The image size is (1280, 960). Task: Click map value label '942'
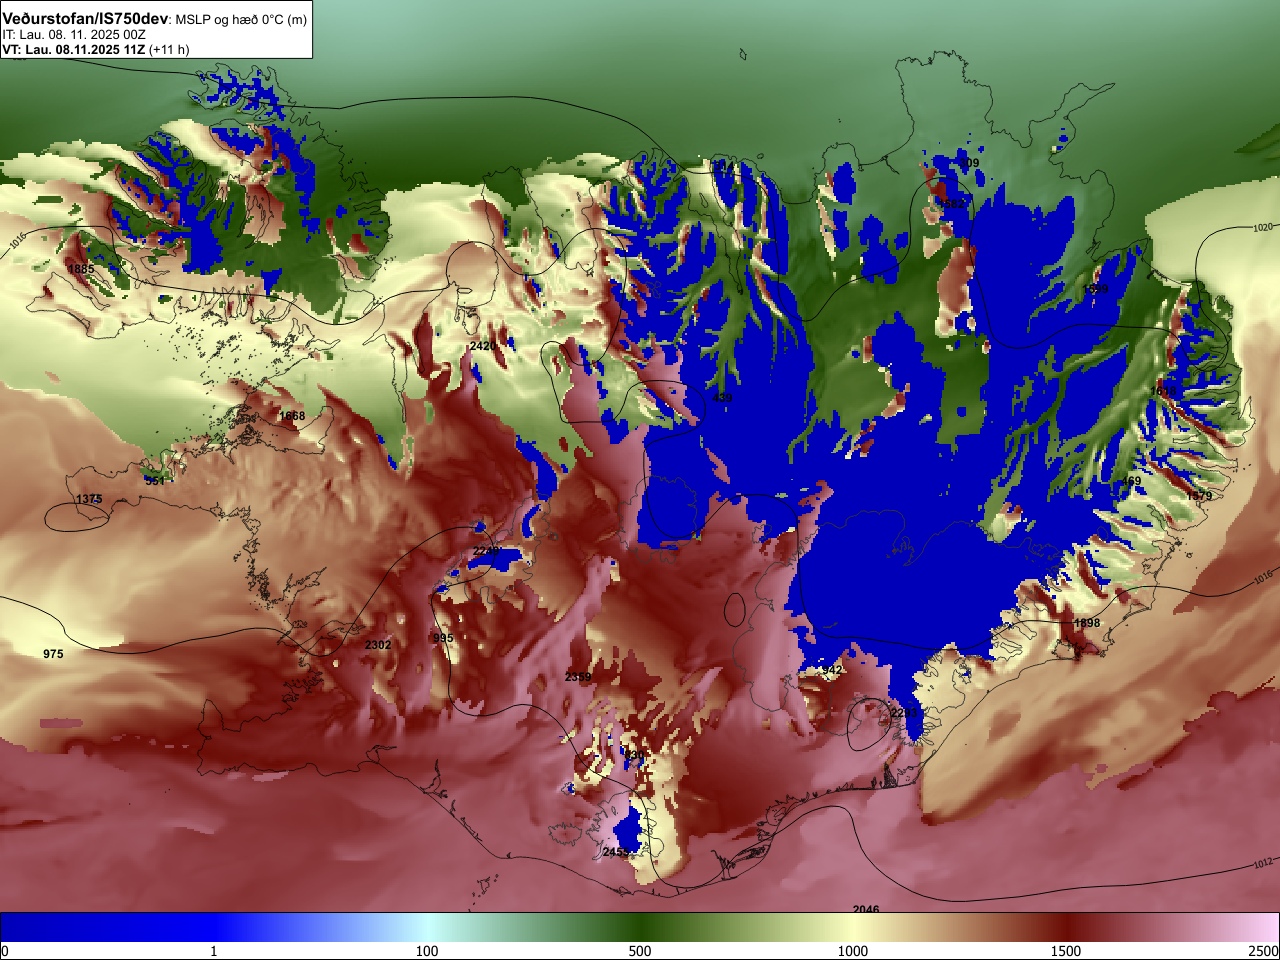(832, 670)
